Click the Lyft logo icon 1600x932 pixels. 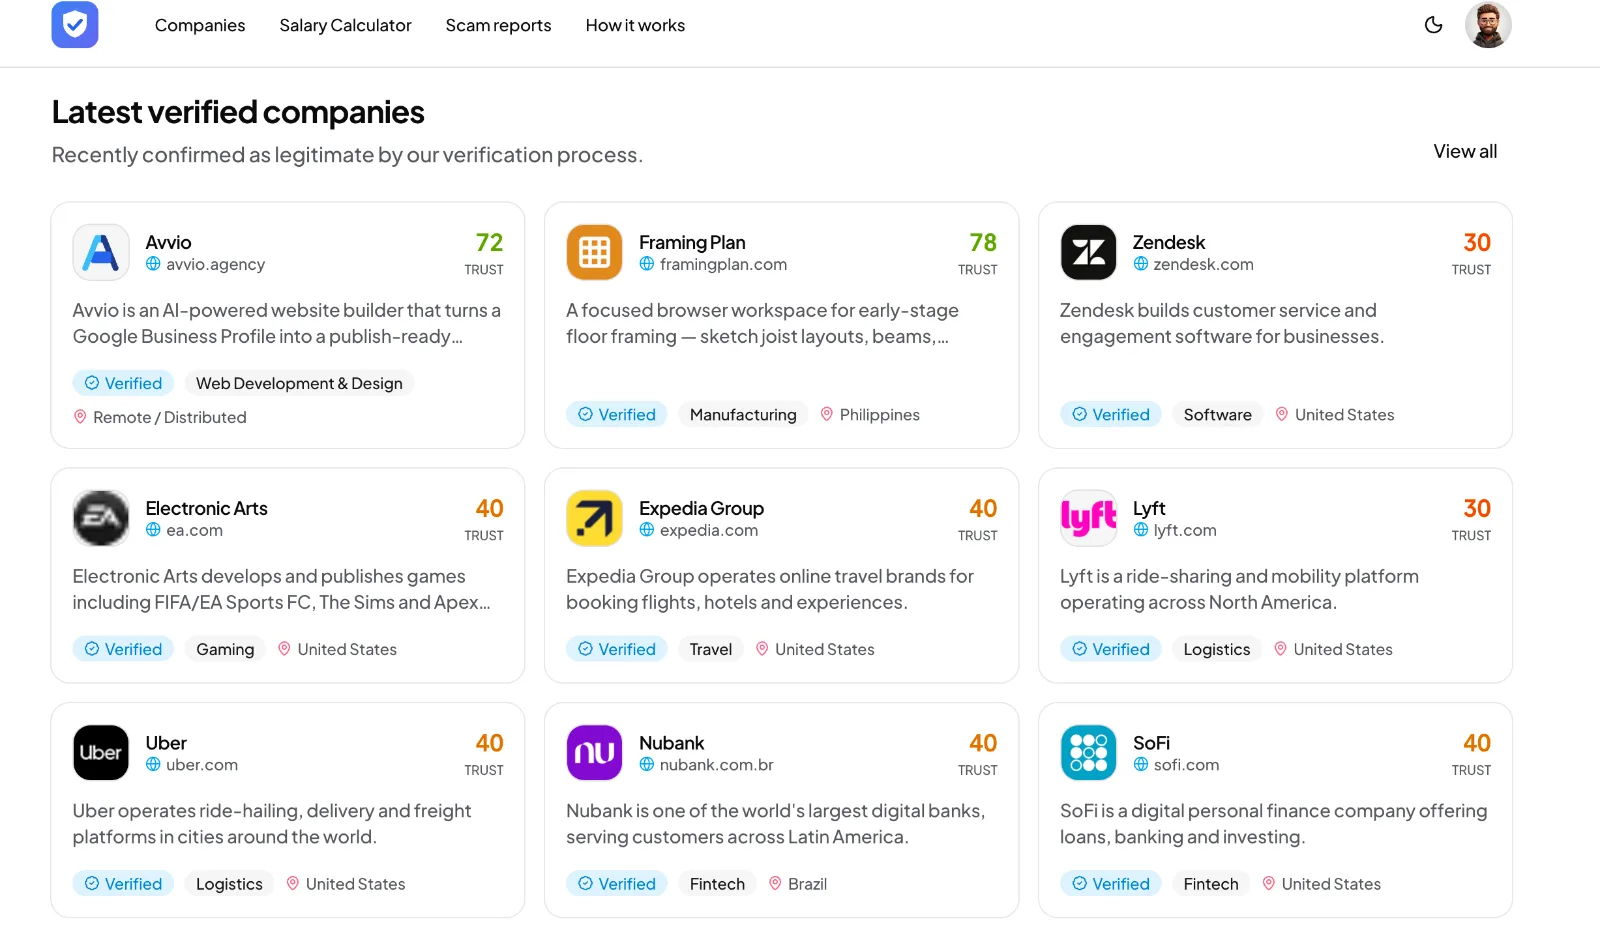click(1088, 518)
